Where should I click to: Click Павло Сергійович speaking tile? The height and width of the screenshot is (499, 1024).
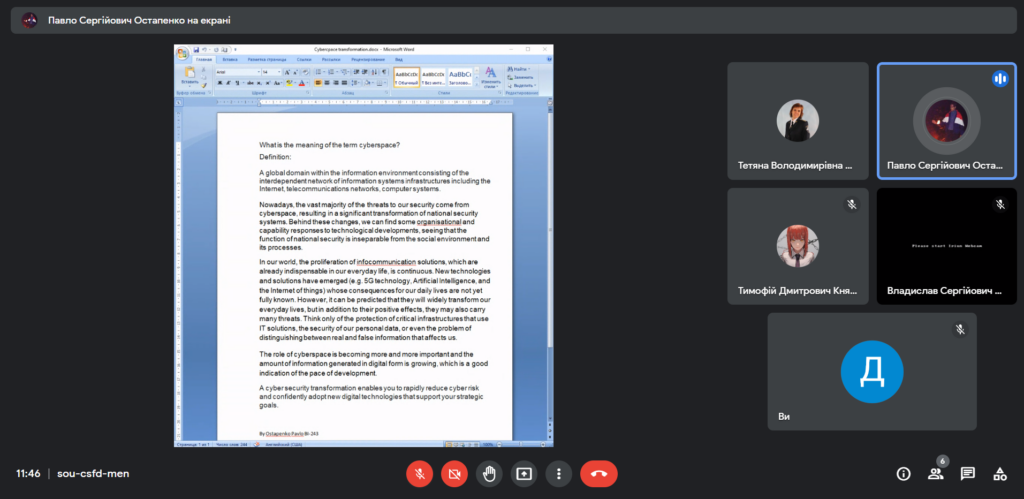tap(946, 120)
